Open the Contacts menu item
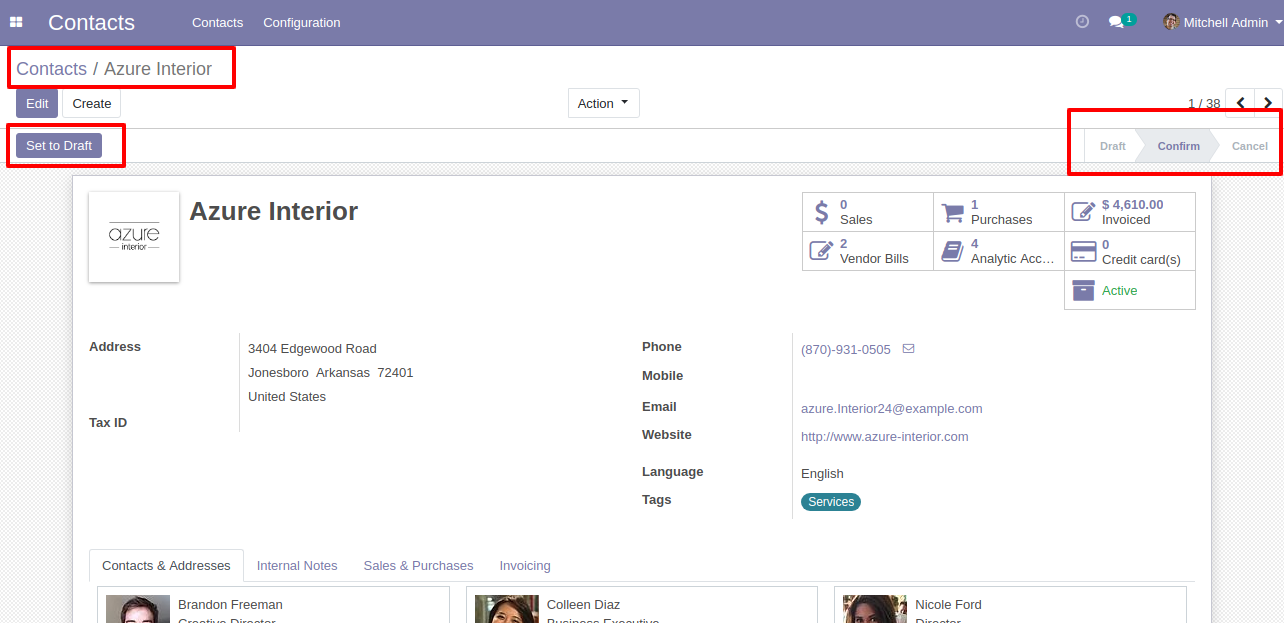 [x=217, y=22]
